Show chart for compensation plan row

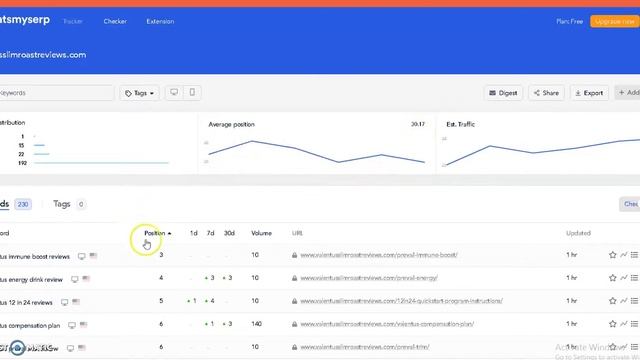tap(624, 324)
